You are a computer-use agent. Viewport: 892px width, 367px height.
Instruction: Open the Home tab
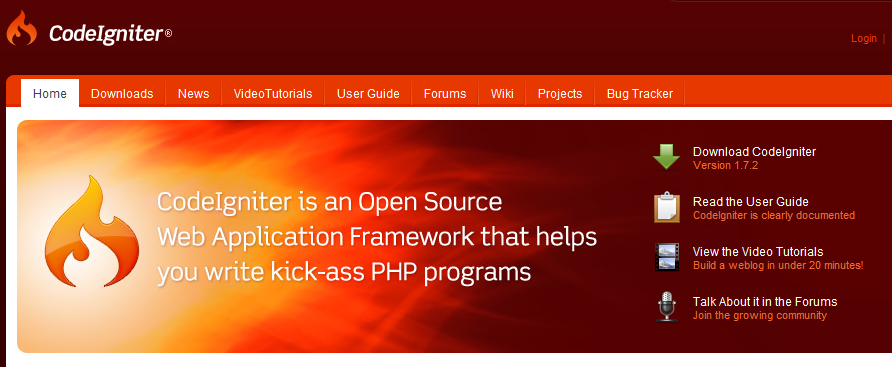click(49, 93)
